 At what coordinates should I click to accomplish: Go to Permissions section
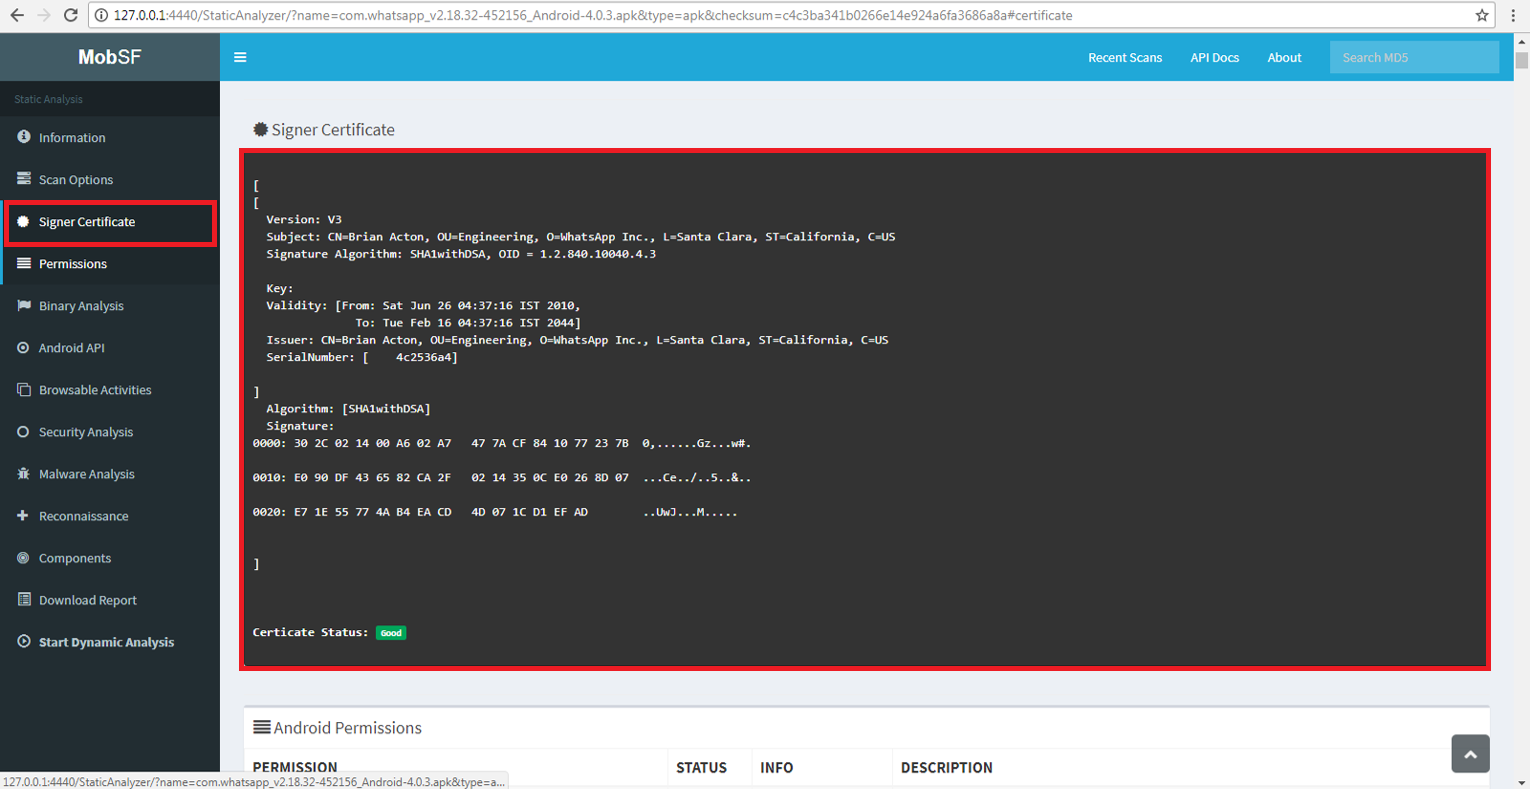[x=73, y=264]
